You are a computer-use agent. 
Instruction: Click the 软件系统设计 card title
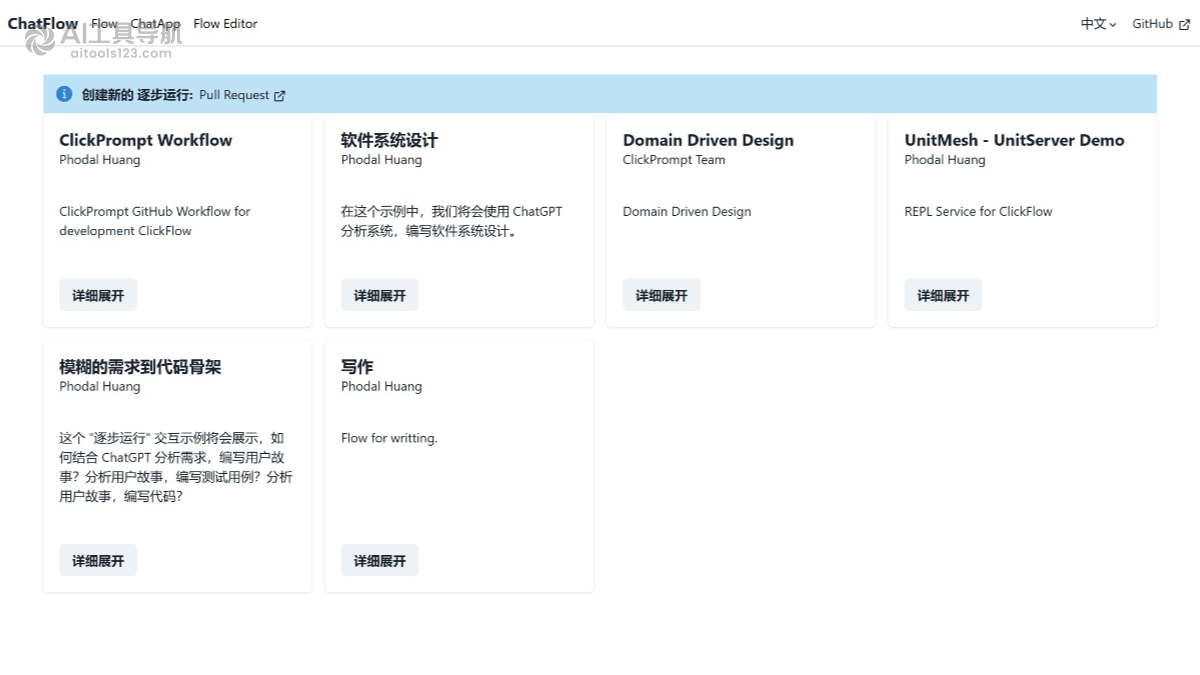[389, 140]
